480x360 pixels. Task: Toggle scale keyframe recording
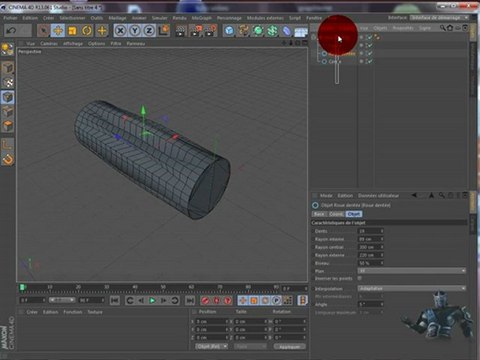[254, 301]
